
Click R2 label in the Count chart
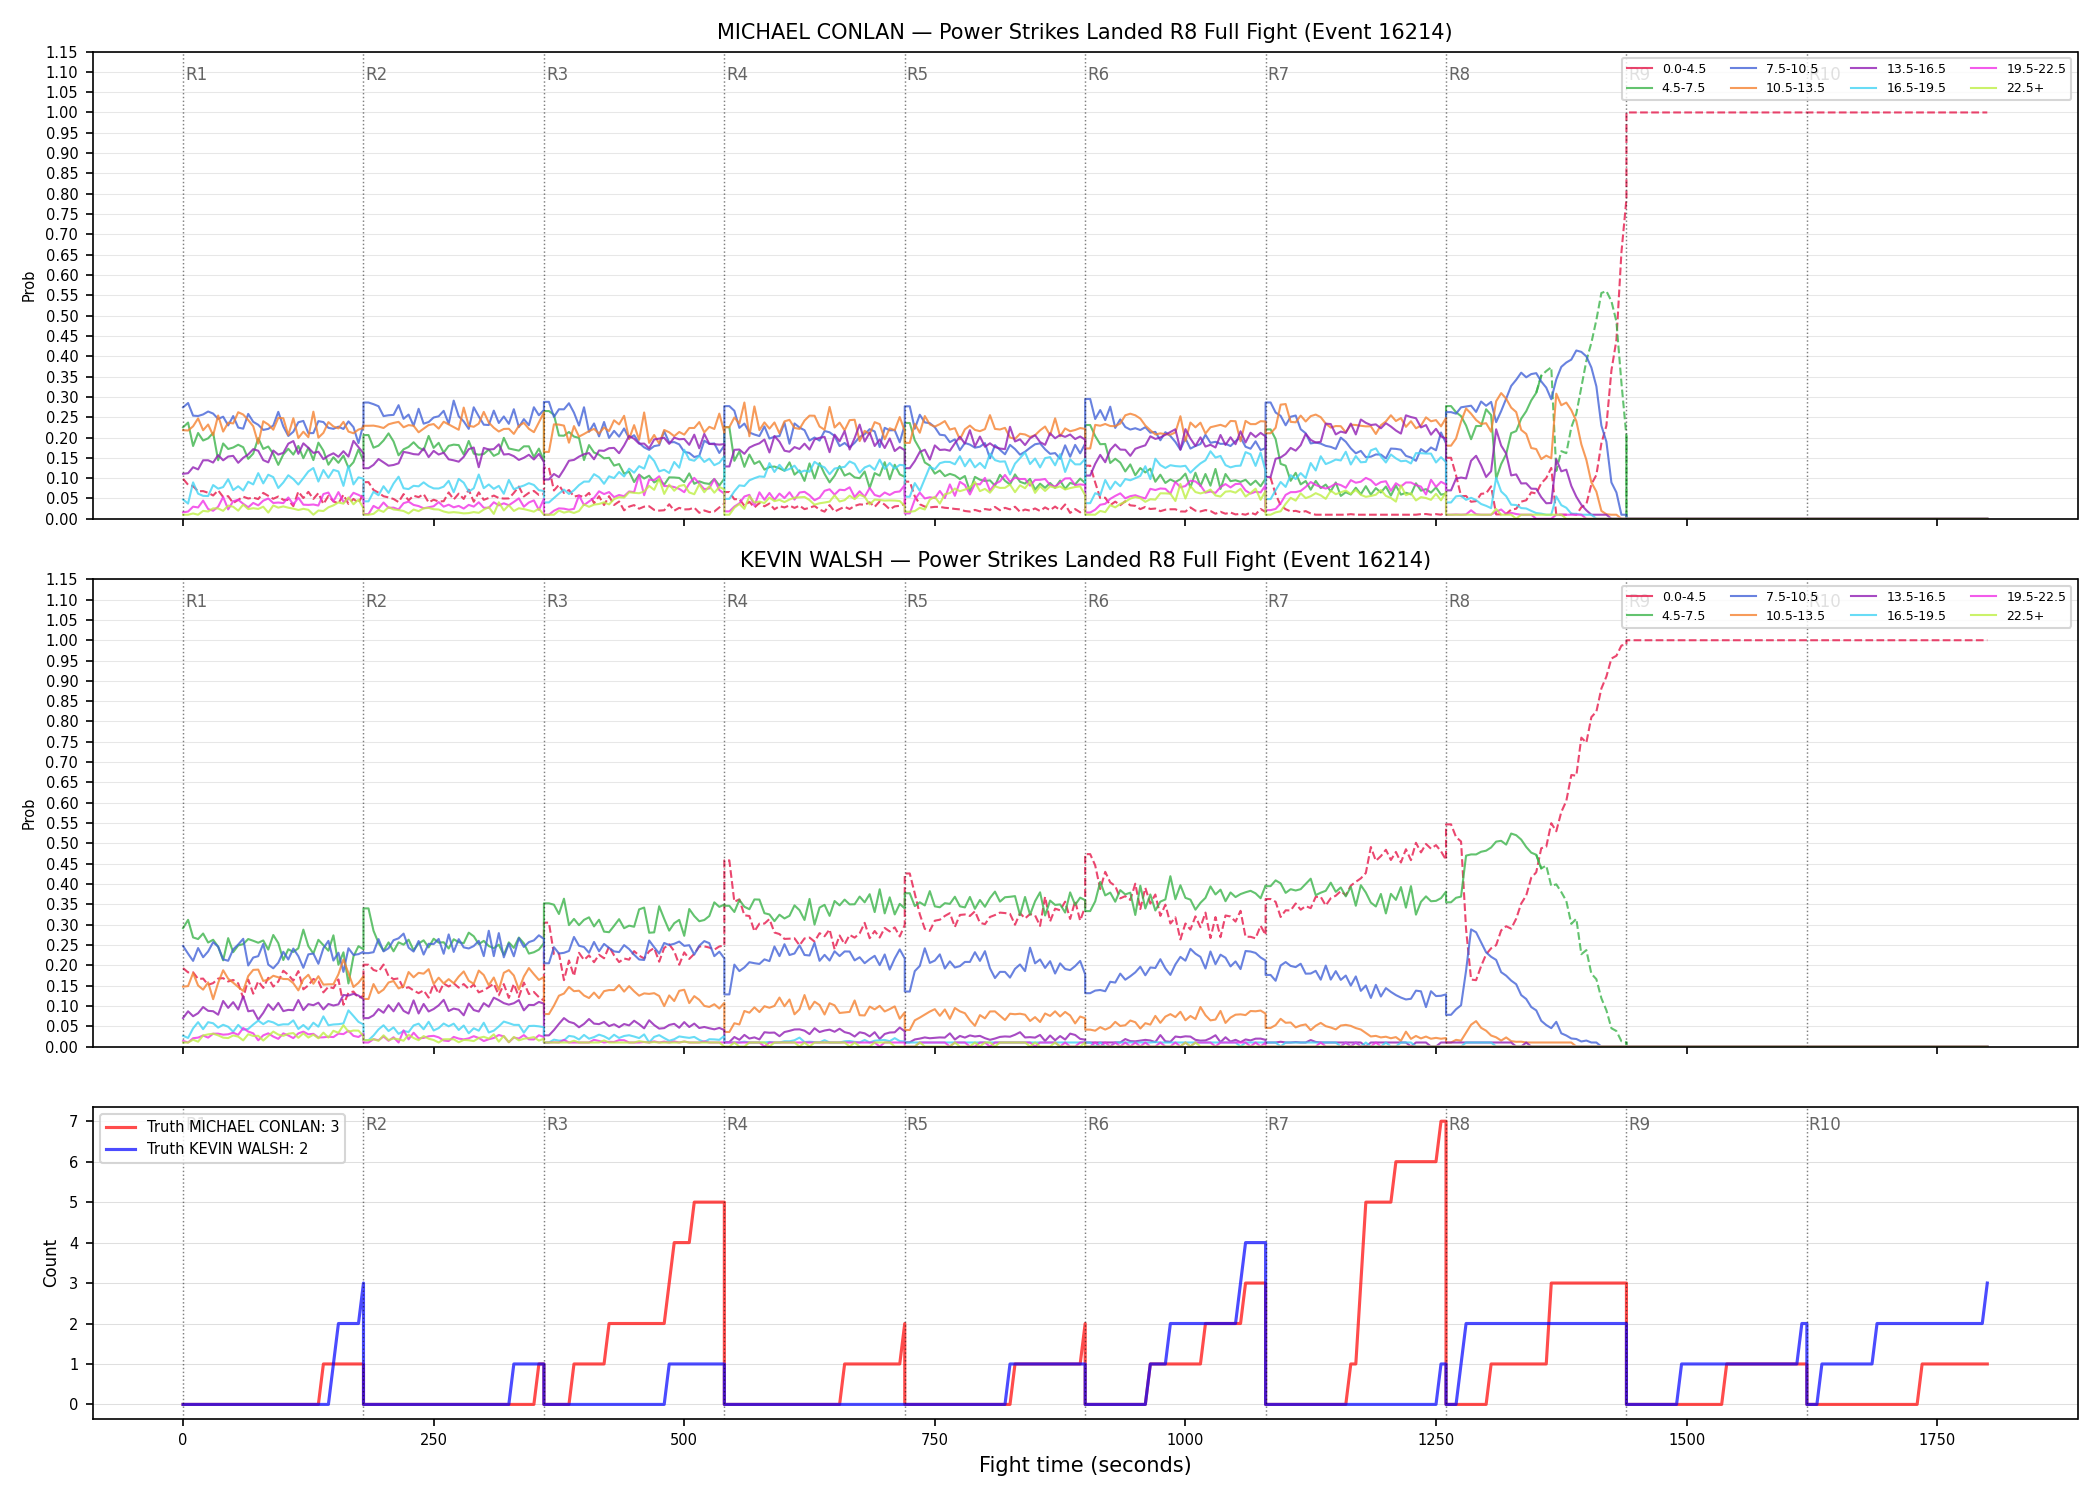(x=376, y=1124)
